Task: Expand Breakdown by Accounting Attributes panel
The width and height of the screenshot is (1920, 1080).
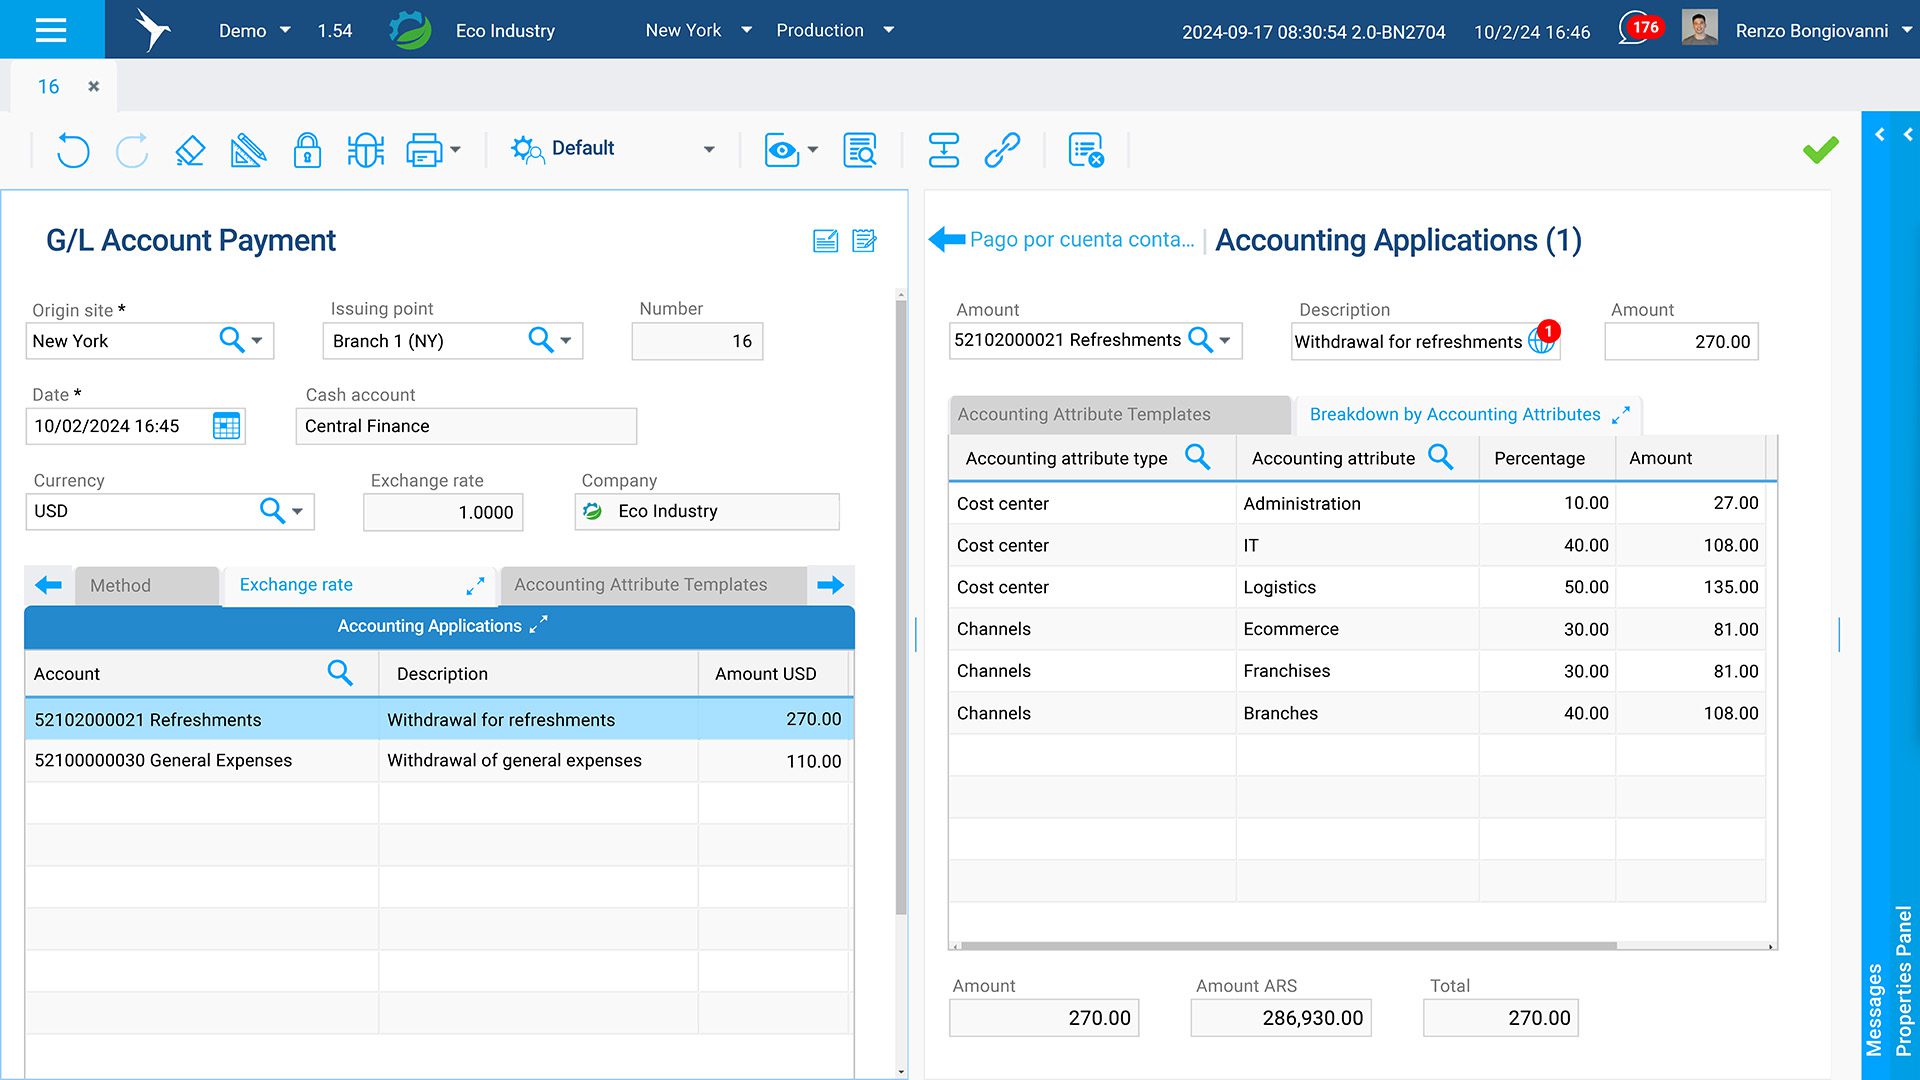Action: coord(1621,415)
